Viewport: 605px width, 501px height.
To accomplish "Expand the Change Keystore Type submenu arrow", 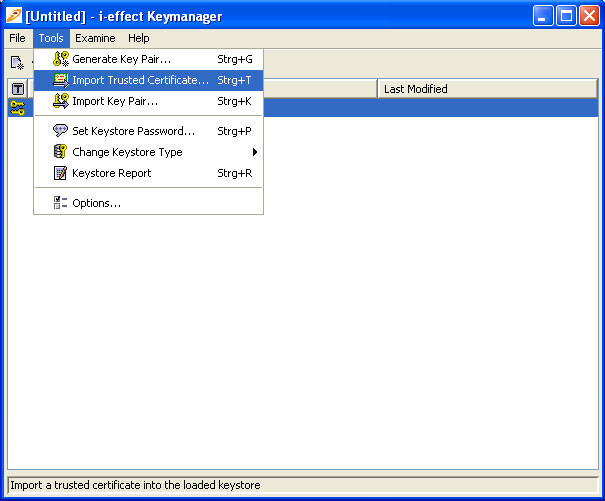I will point(255,152).
